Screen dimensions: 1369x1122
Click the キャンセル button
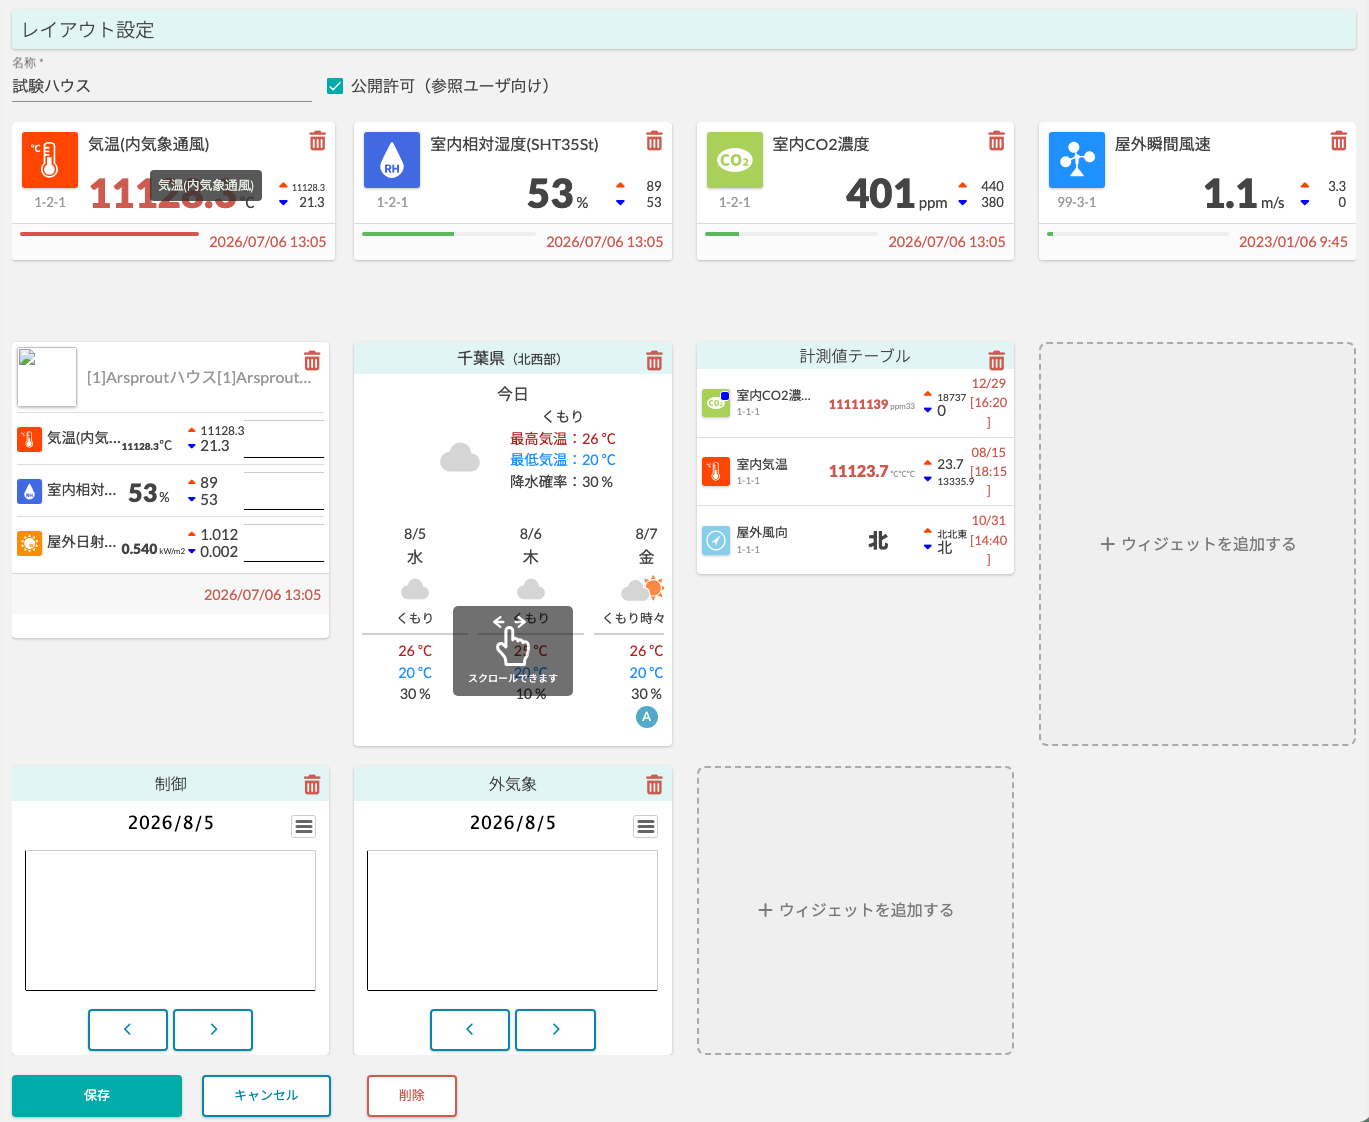266,1096
